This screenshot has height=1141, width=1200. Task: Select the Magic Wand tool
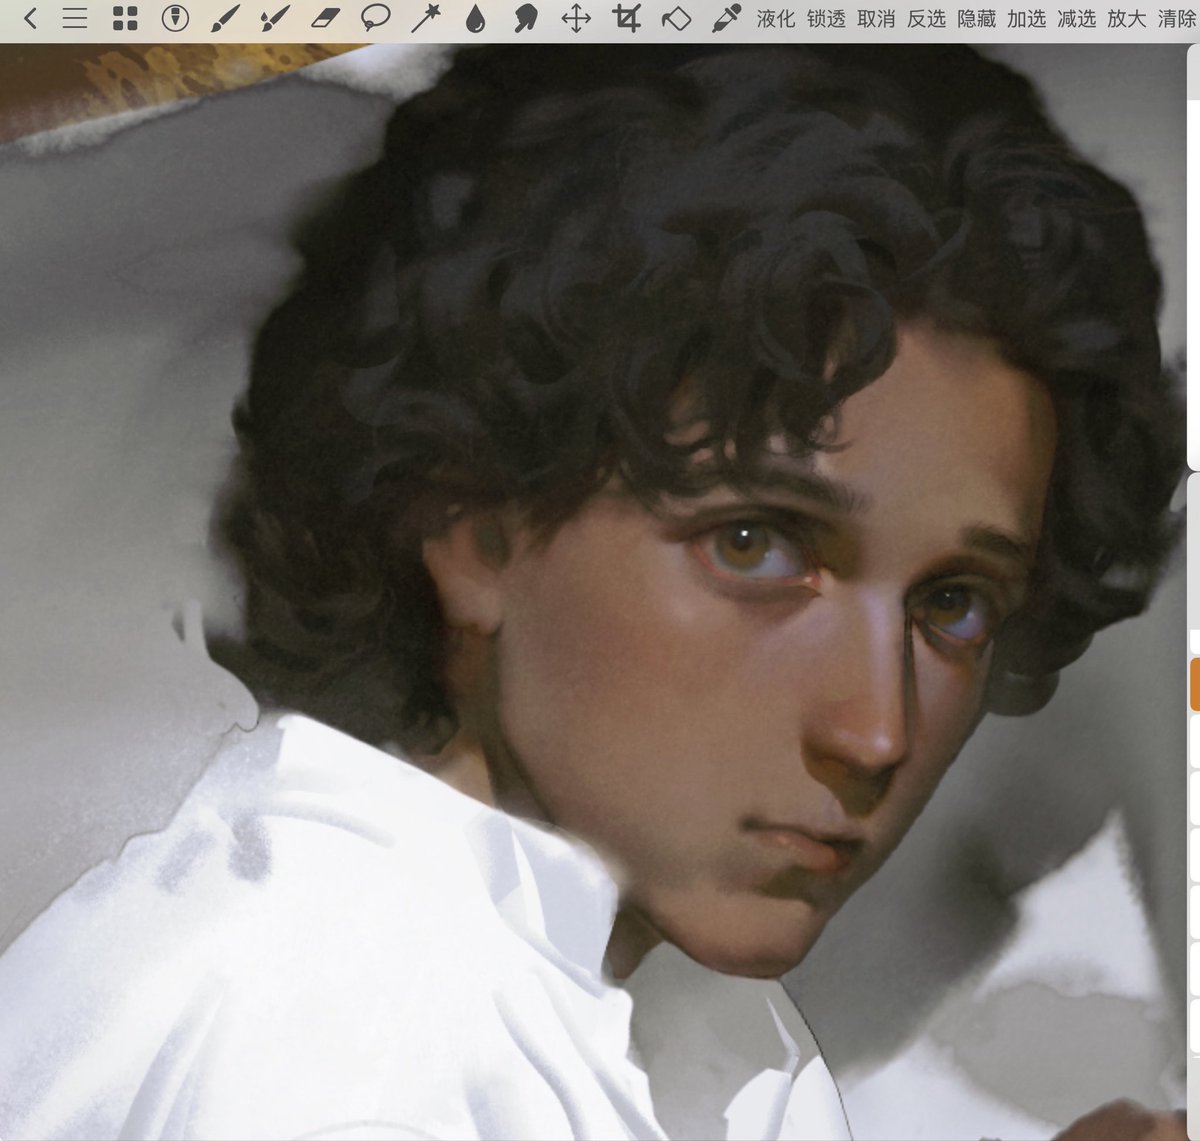425,18
